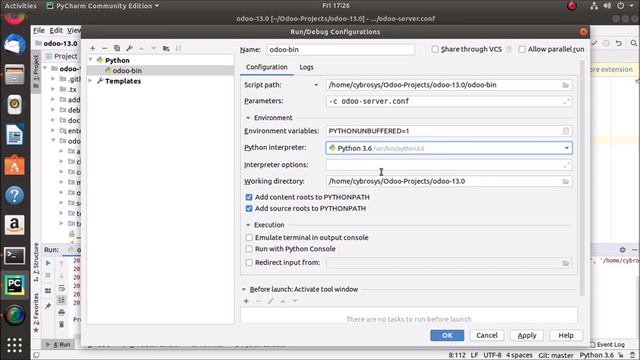Screen dimensions: 640x360
Task: Enable Redirect input from checkbox
Action: (x=249, y=262)
